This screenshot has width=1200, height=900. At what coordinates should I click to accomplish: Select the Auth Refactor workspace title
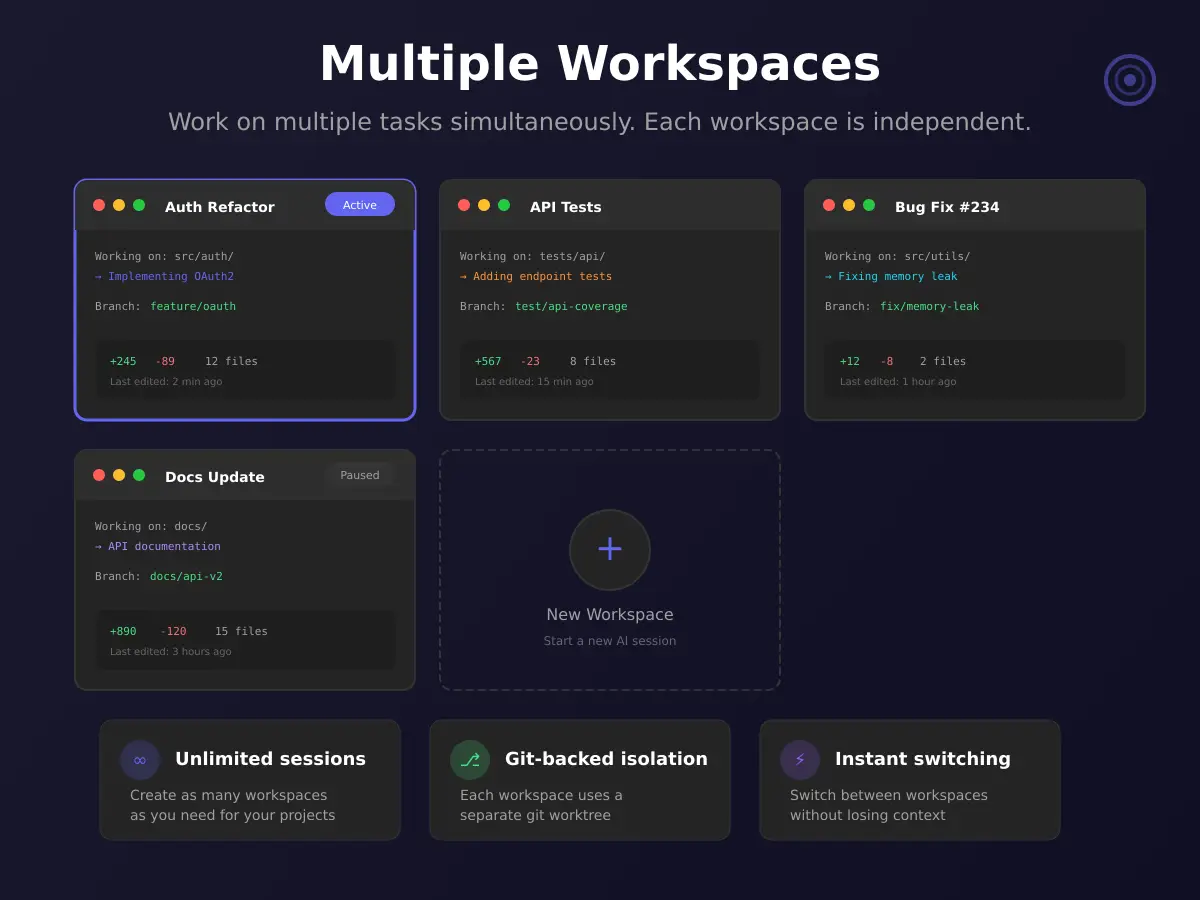(x=219, y=207)
